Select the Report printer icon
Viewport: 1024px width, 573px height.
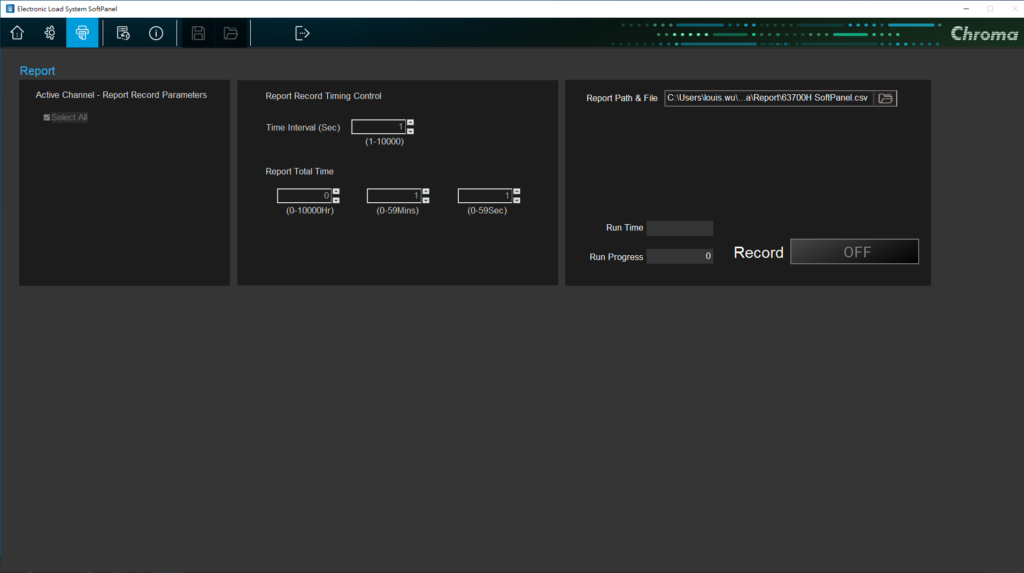click(x=82, y=33)
